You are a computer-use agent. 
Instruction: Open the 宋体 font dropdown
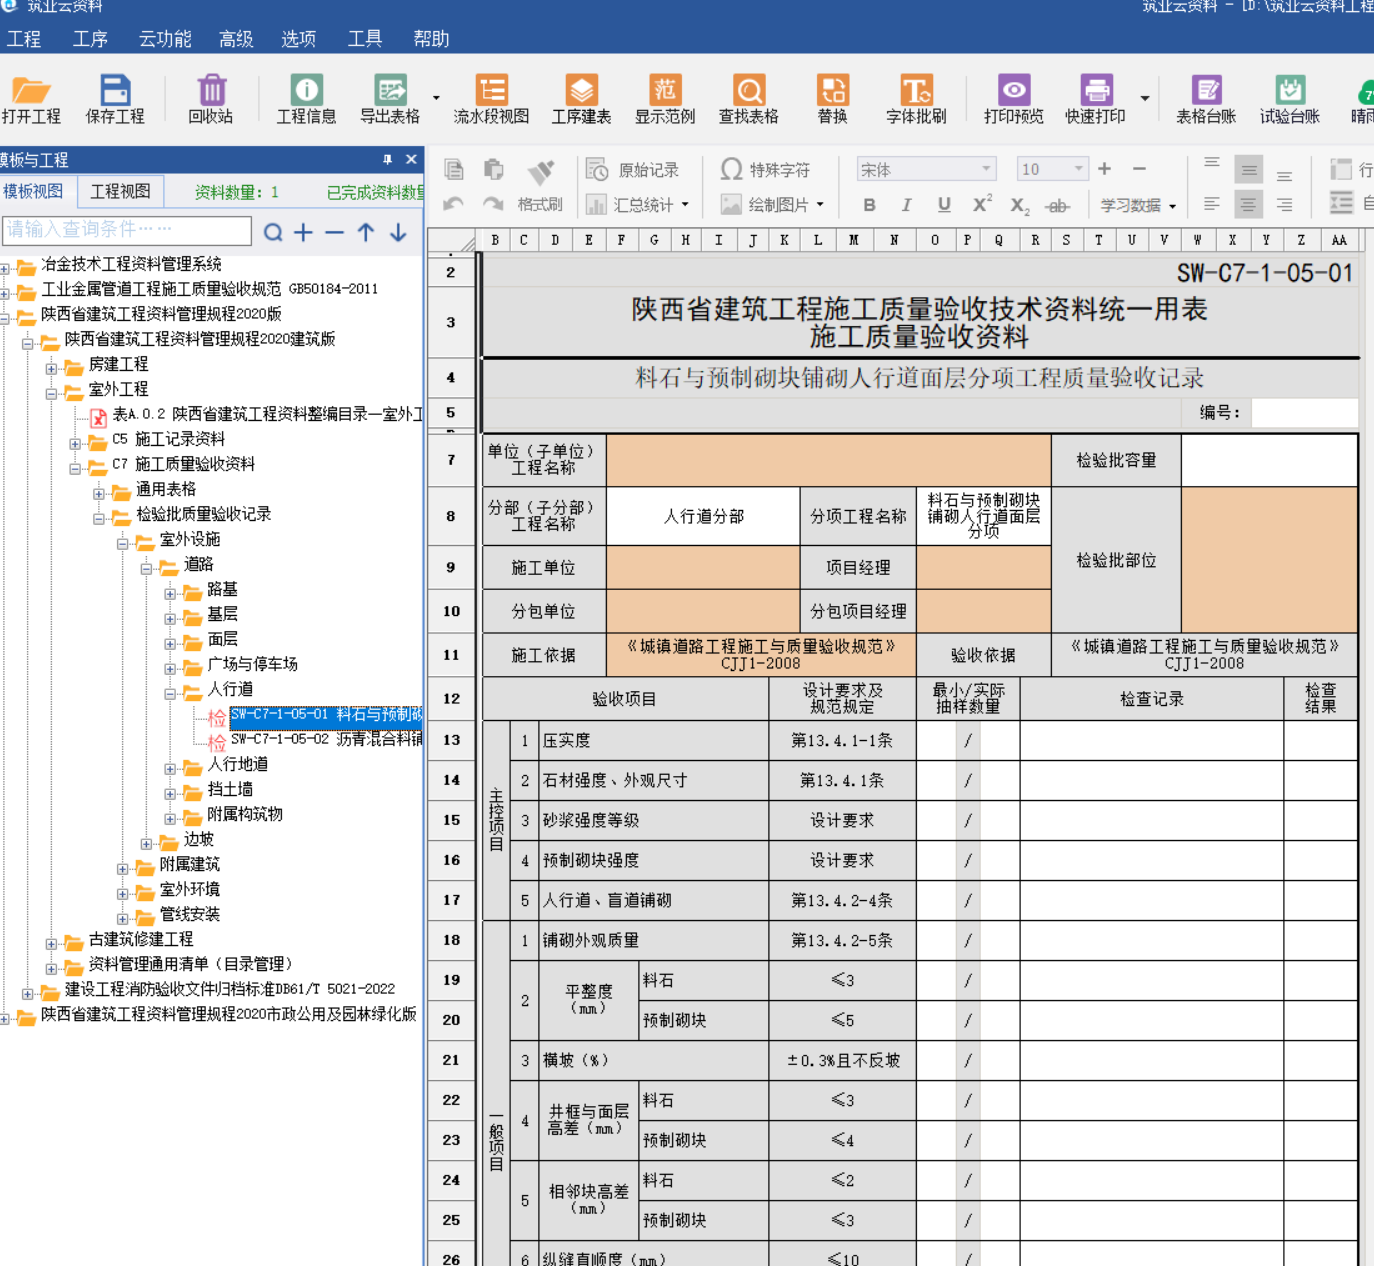[986, 169]
